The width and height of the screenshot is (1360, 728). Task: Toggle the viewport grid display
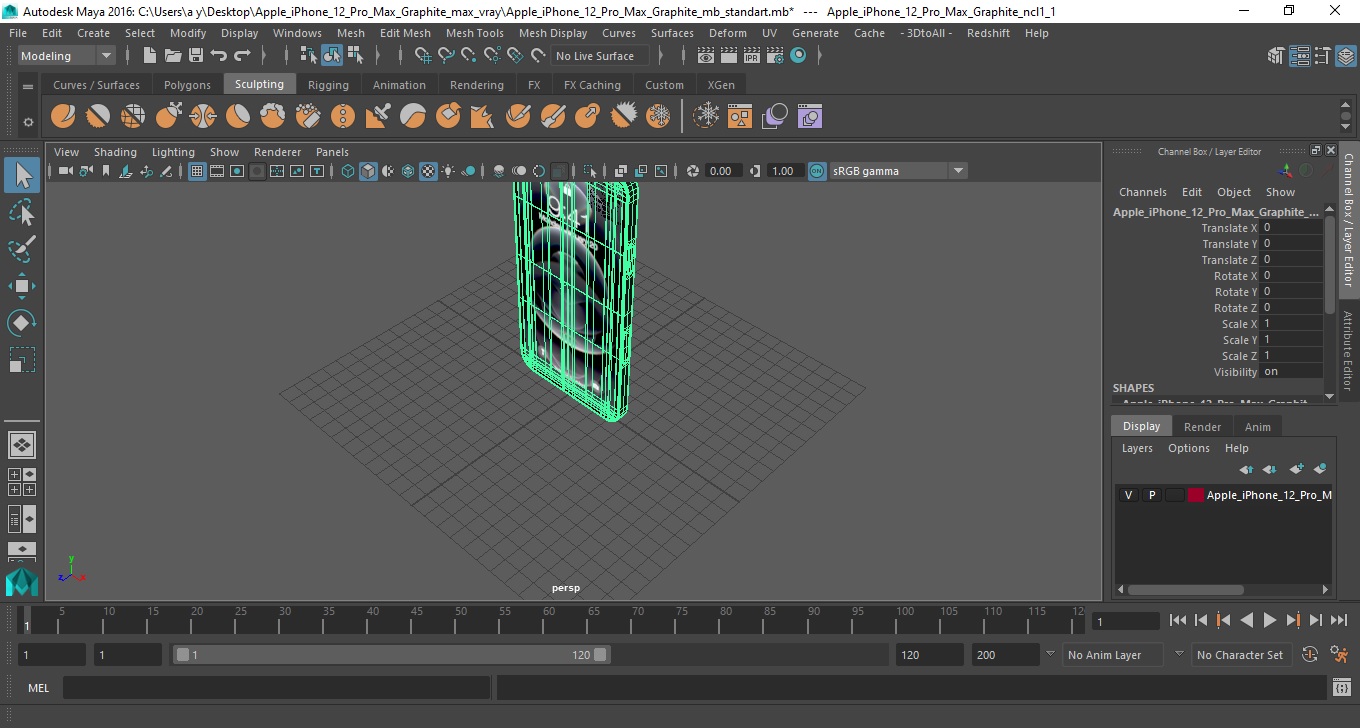197,171
